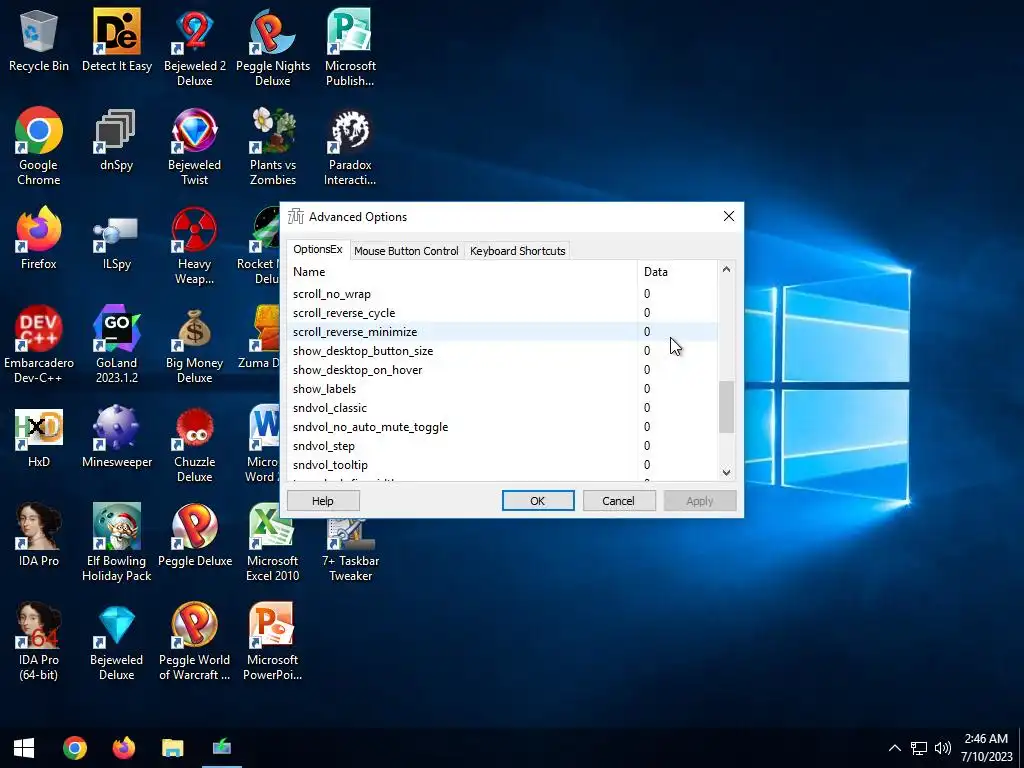This screenshot has width=1024, height=768.
Task: Select show_desktop_on_hover option
Action: pyautogui.click(x=502, y=370)
